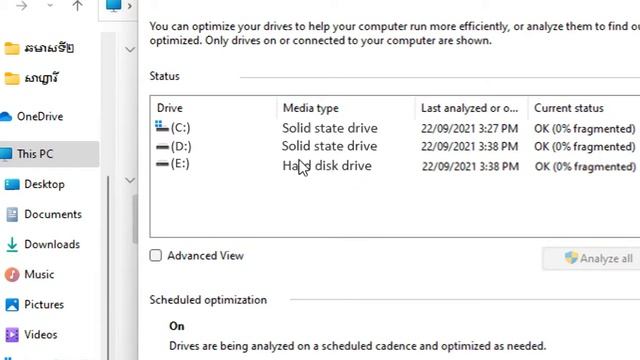Image resolution: width=640 pixels, height=360 pixels.
Task: Click the 22/09/2021 3:27 PM cell
Action: click(469, 129)
